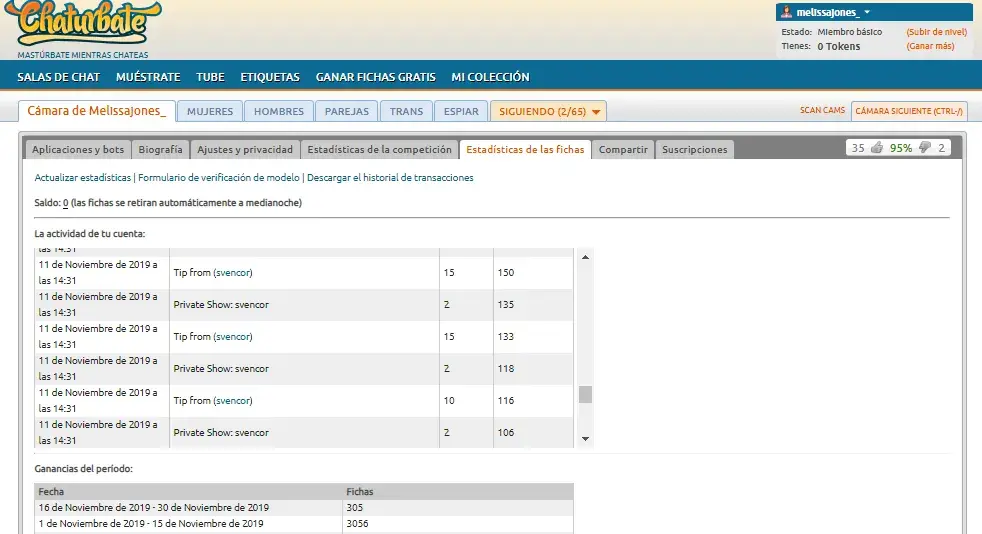Click the thumbs up vote icon
This screenshot has height=534, width=982.
pos(877,148)
